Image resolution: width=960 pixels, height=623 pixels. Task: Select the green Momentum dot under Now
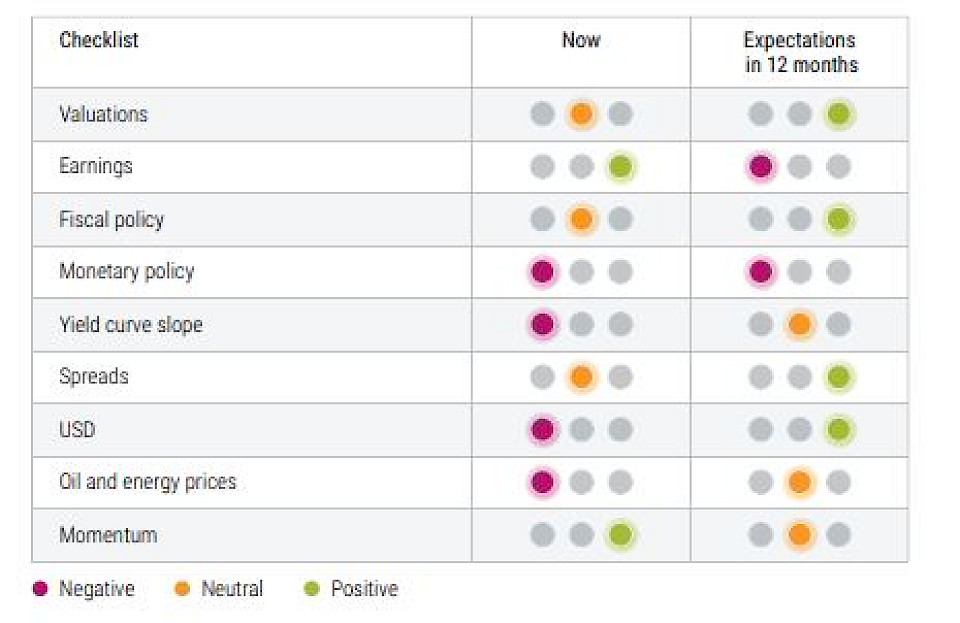(620, 535)
